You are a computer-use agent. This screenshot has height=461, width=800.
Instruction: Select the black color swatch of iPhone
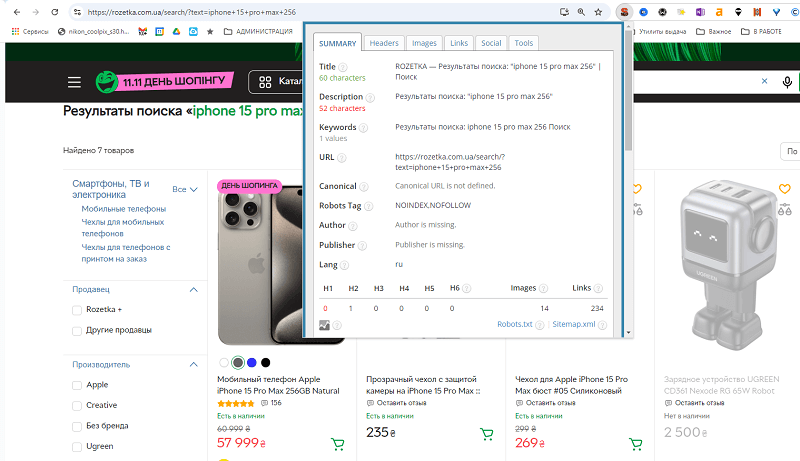pos(265,363)
